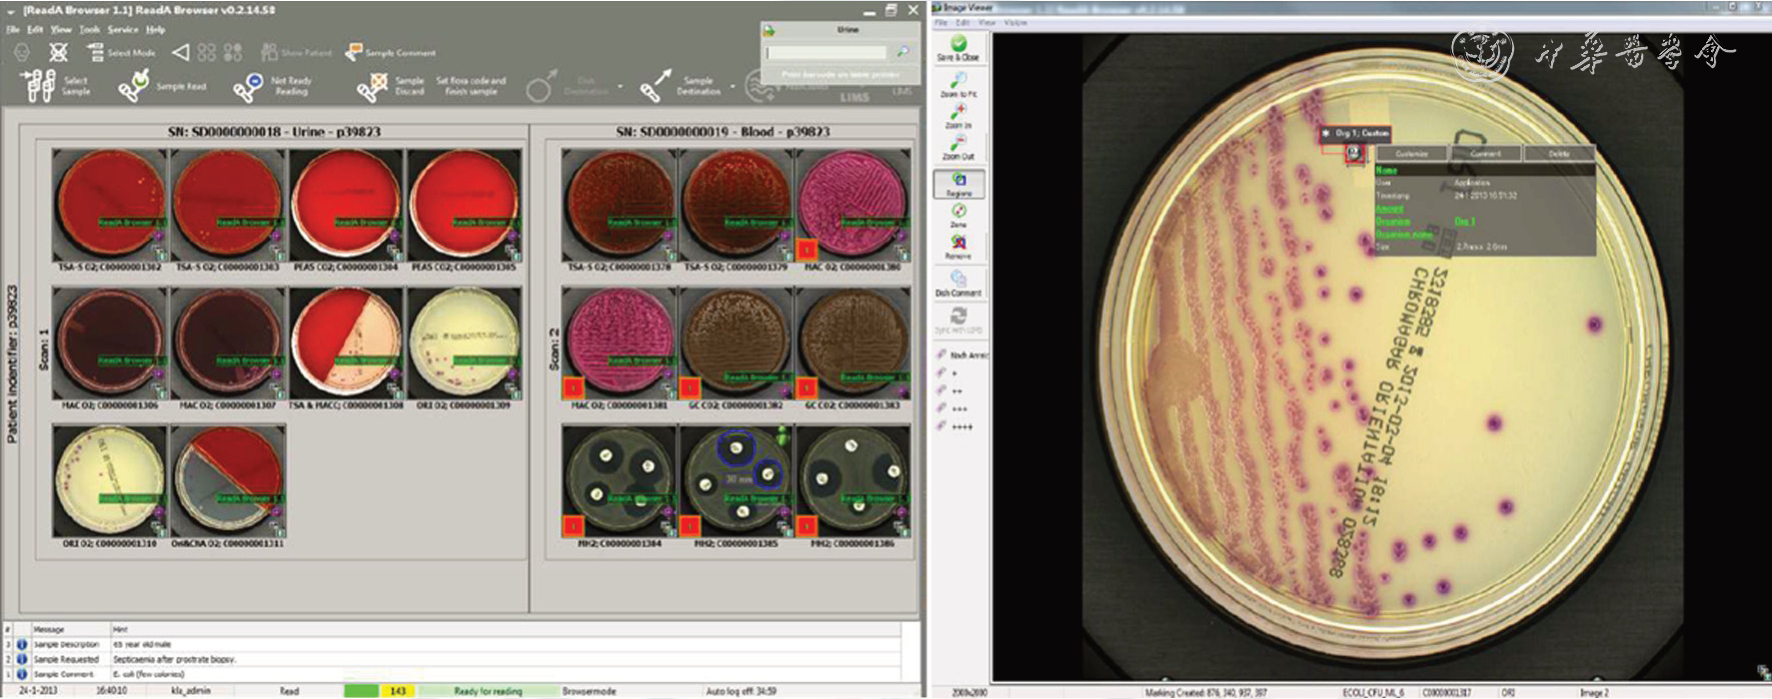Open the Service menu
This screenshot has width=1772, height=699.
[122, 29]
